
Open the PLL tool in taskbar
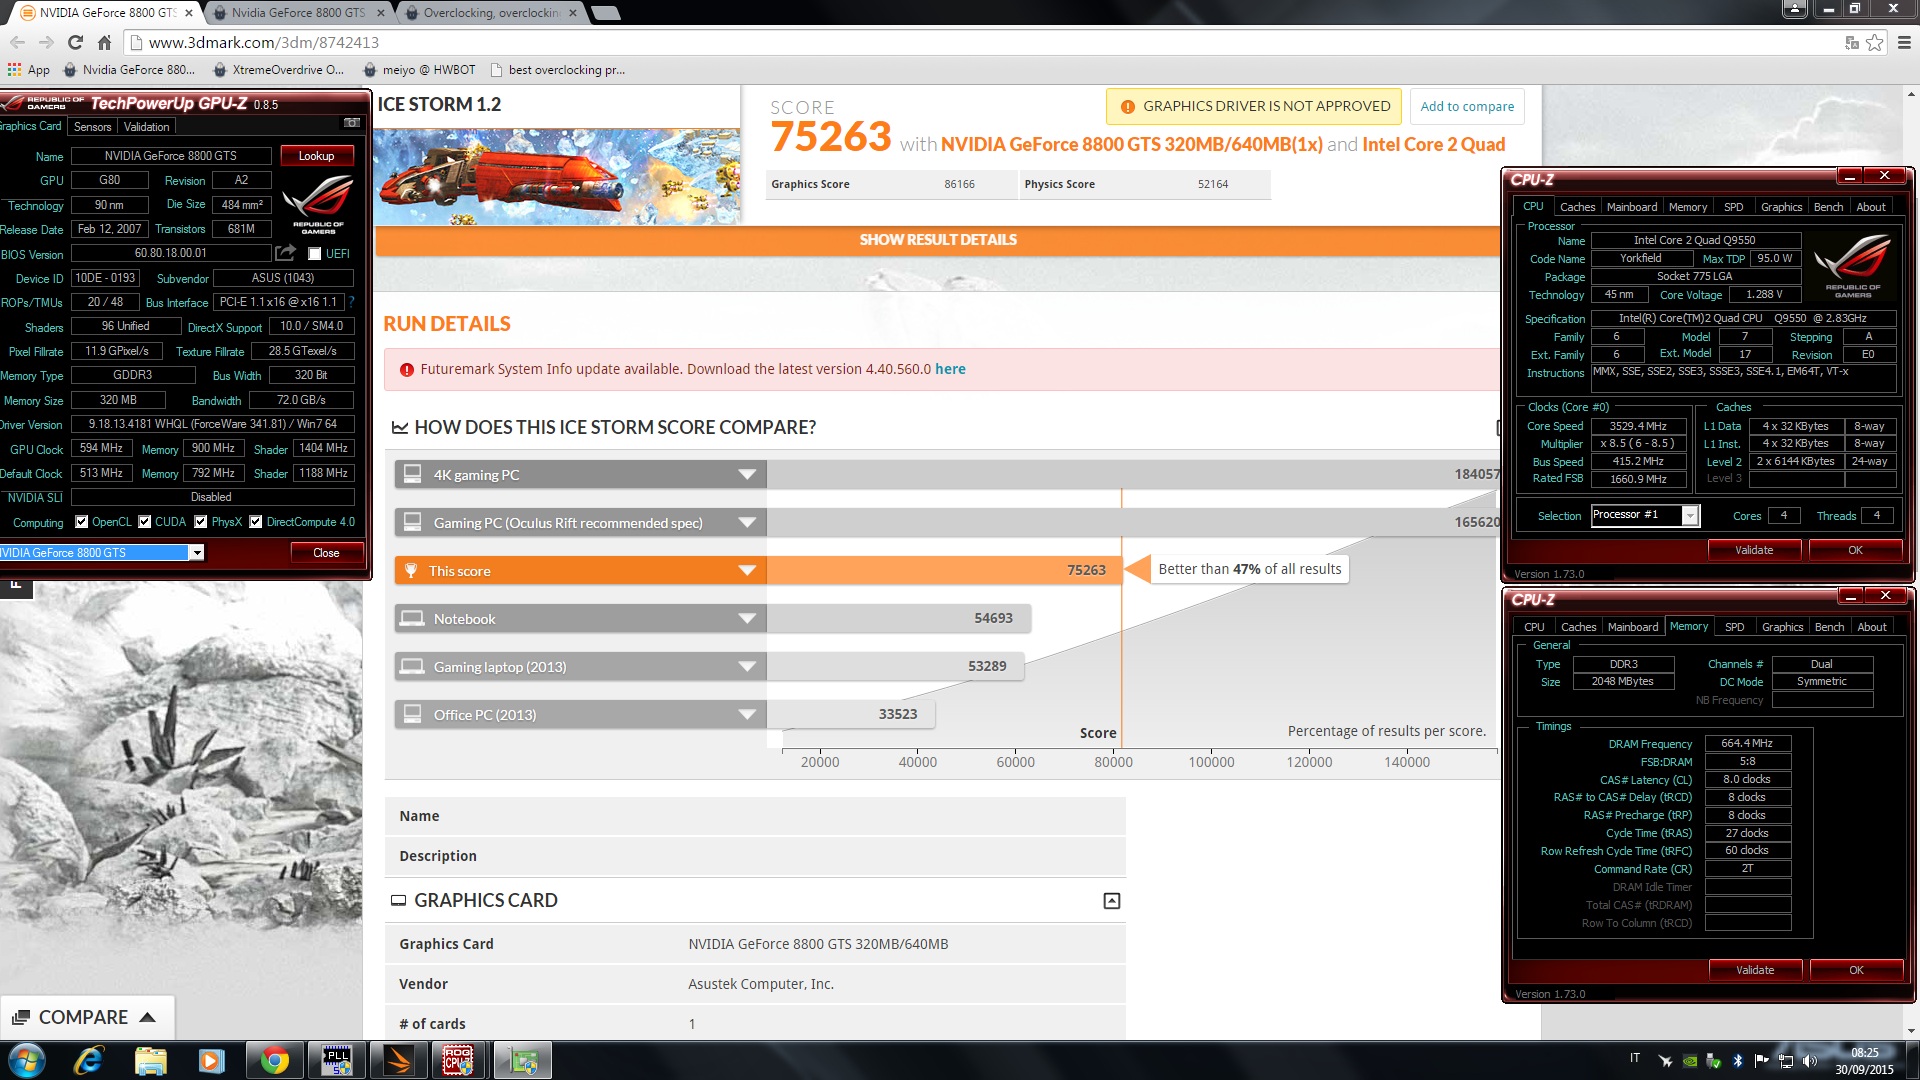(336, 1060)
